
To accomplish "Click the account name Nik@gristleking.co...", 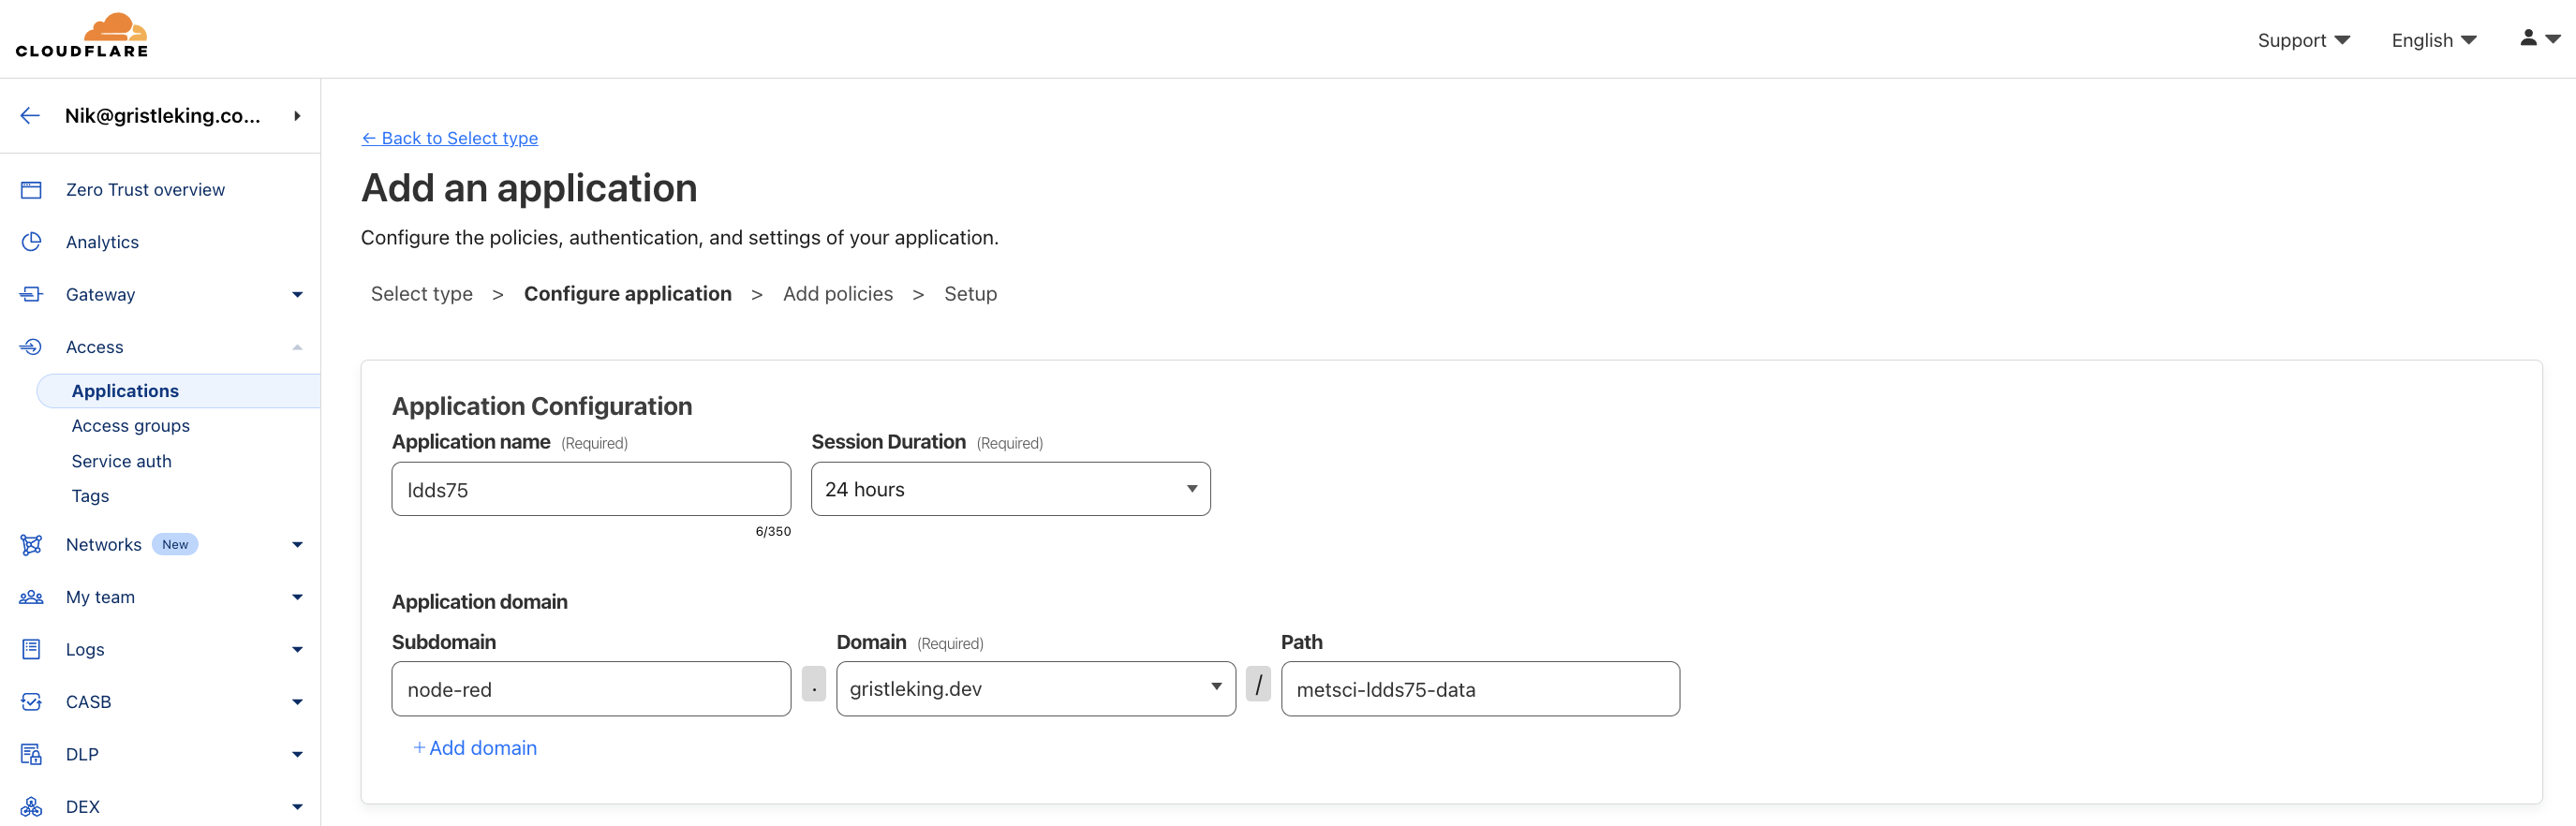I will click(x=162, y=116).
